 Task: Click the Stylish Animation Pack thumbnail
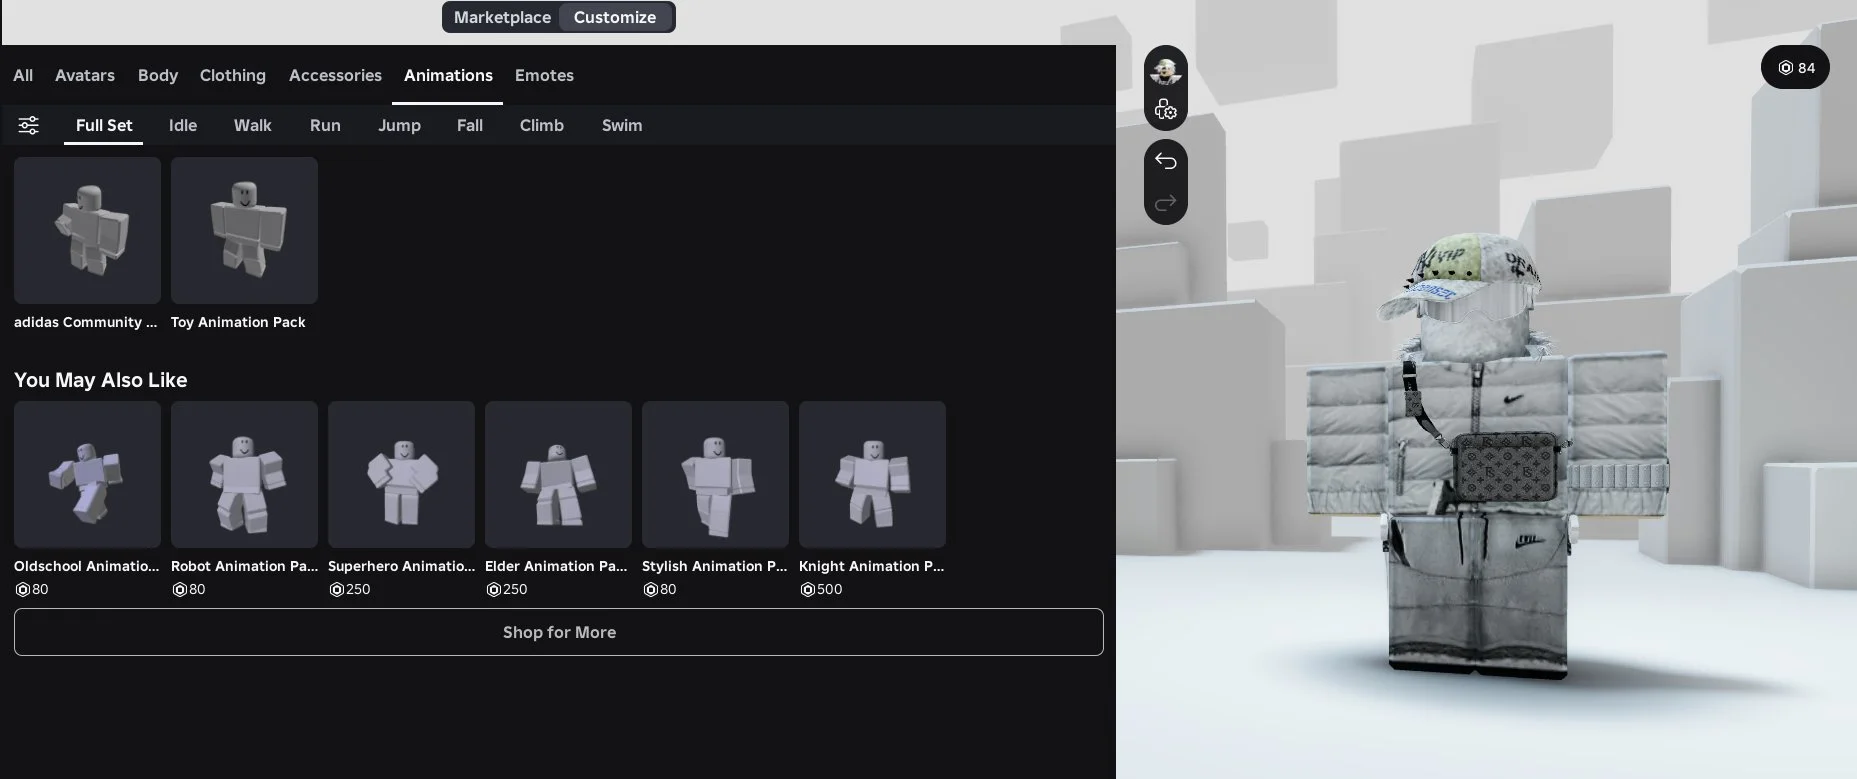click(x=715, y=475)
